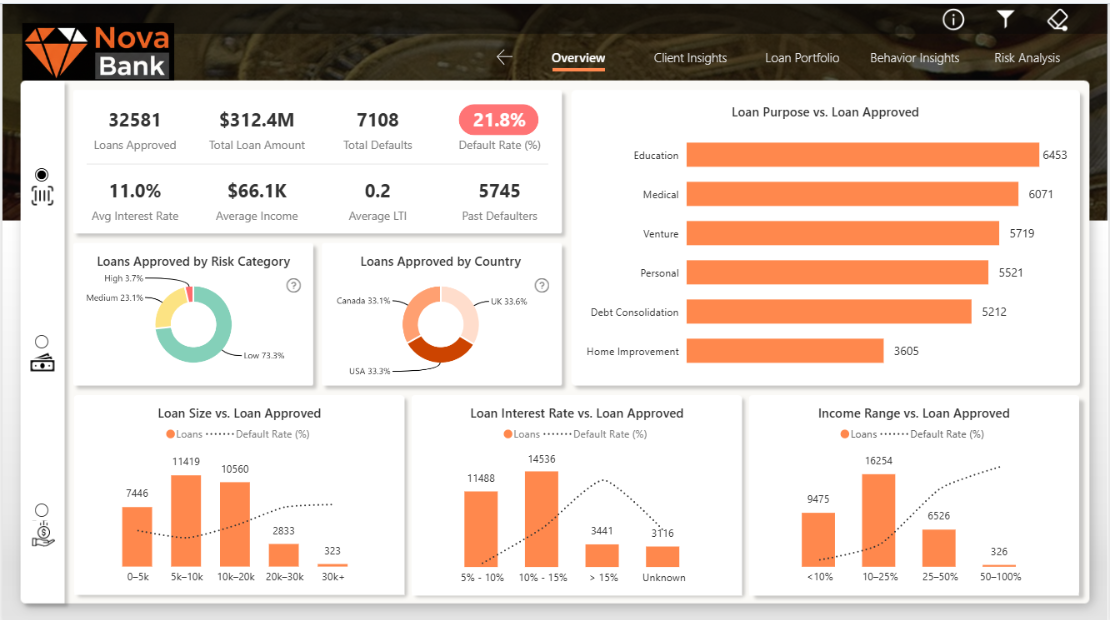Click the hand holding coin icon

click(x=42, y=534)
